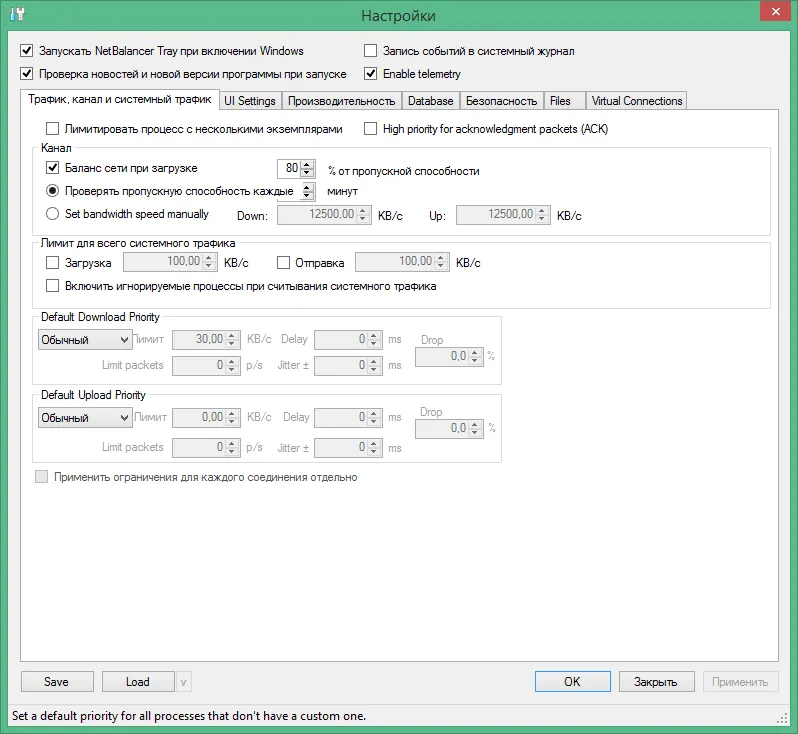The image size is (798, 734).
Task: Click the status bar text about default priority
Action: point(189,716)
